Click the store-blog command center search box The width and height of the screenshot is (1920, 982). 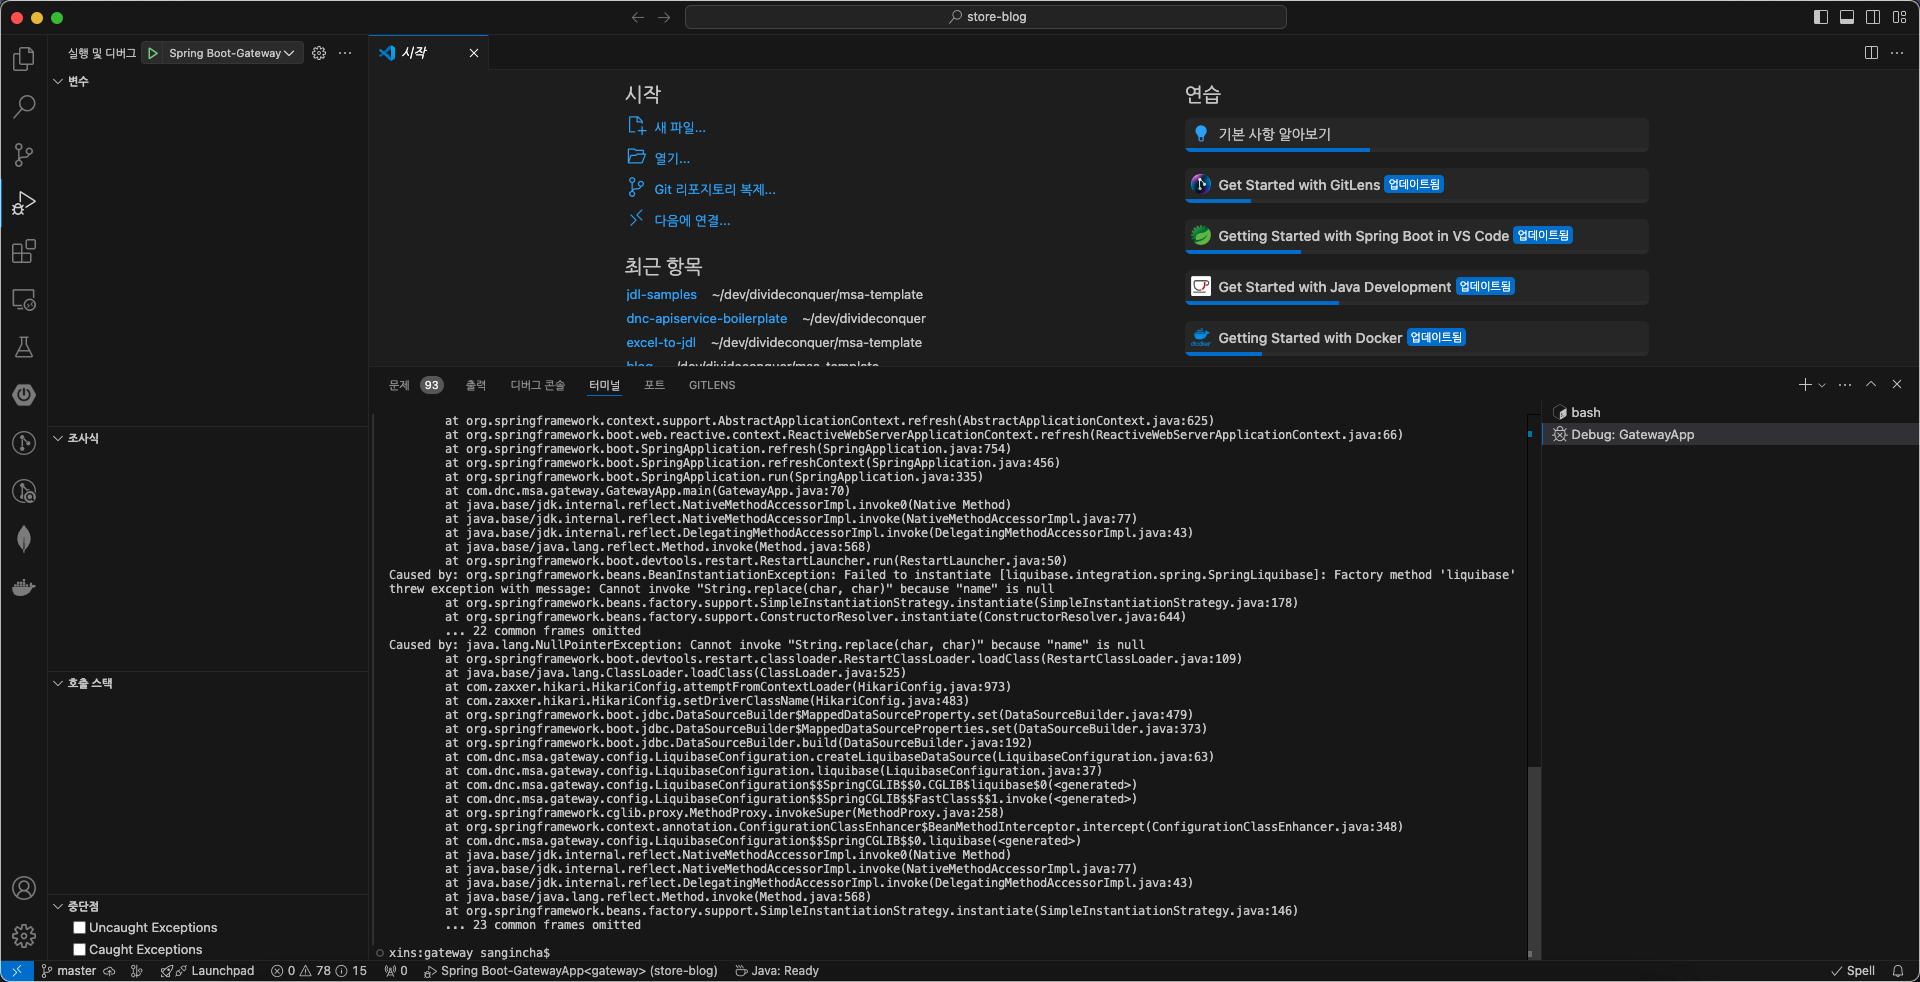coord(986,17)
